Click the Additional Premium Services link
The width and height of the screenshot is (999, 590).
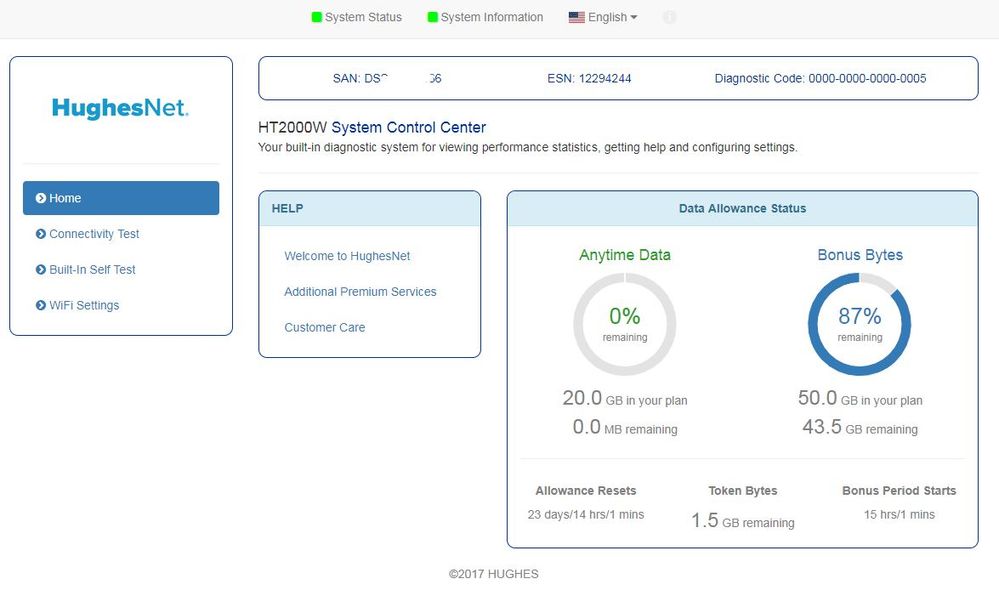tap(360, 292)
